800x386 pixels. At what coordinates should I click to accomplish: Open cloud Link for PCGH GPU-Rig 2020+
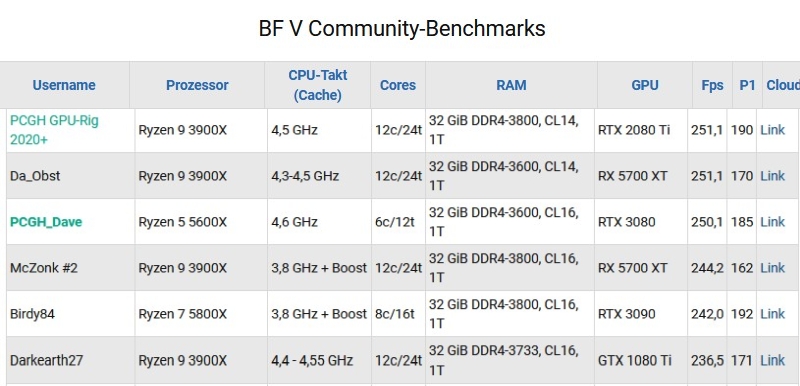(772, 130)
